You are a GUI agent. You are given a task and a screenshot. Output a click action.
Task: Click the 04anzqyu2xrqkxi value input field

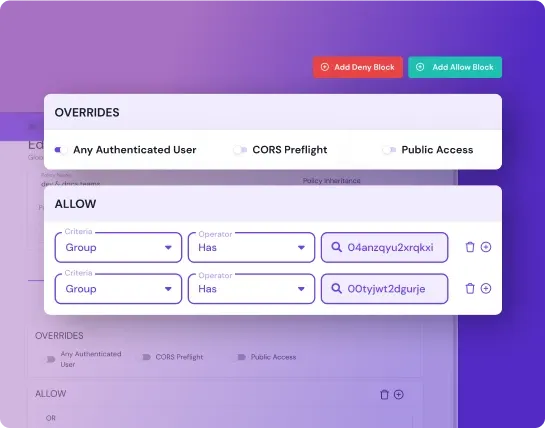pos(384,247)
